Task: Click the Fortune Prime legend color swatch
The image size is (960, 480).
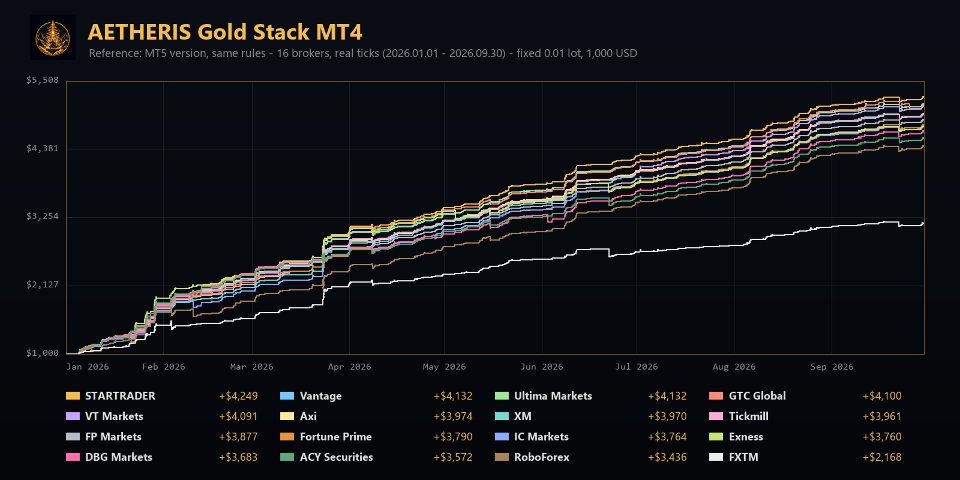Action: [x=287, y=437]
